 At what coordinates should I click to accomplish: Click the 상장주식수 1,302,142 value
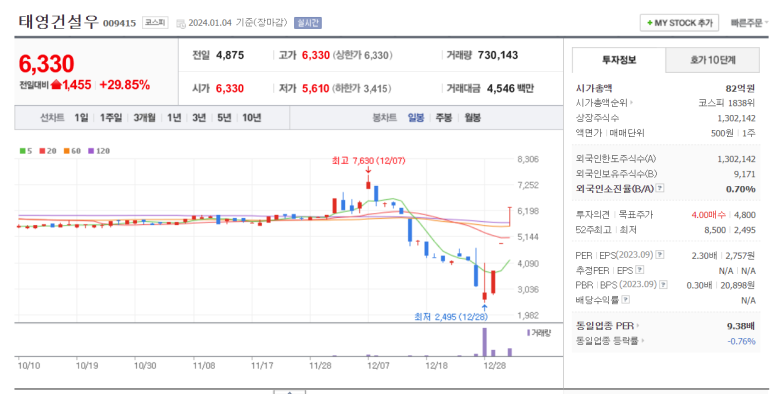[x=736, y=118]
